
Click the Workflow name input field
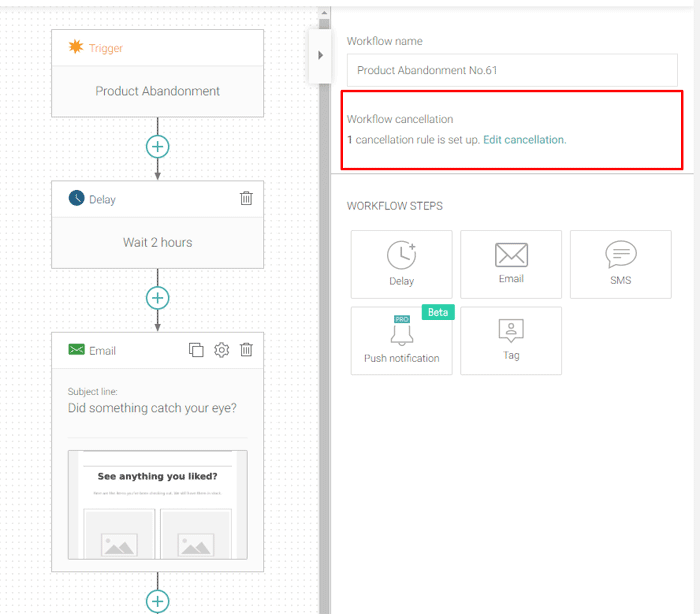[512, 71]
